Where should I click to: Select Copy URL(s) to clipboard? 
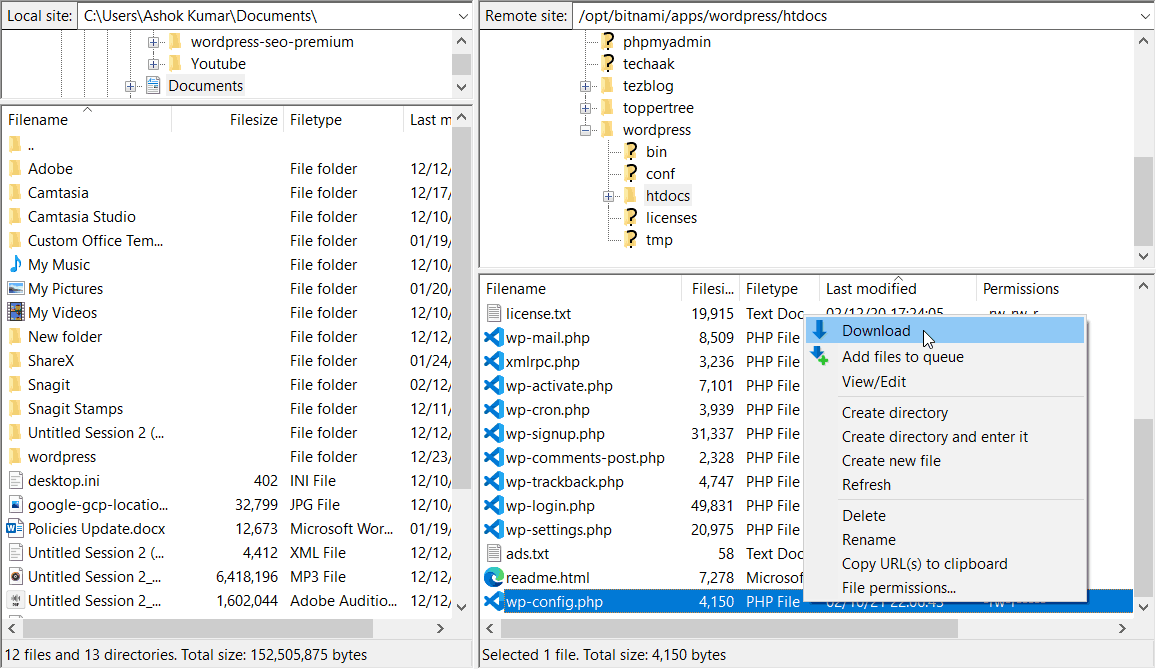click(946, 564)
